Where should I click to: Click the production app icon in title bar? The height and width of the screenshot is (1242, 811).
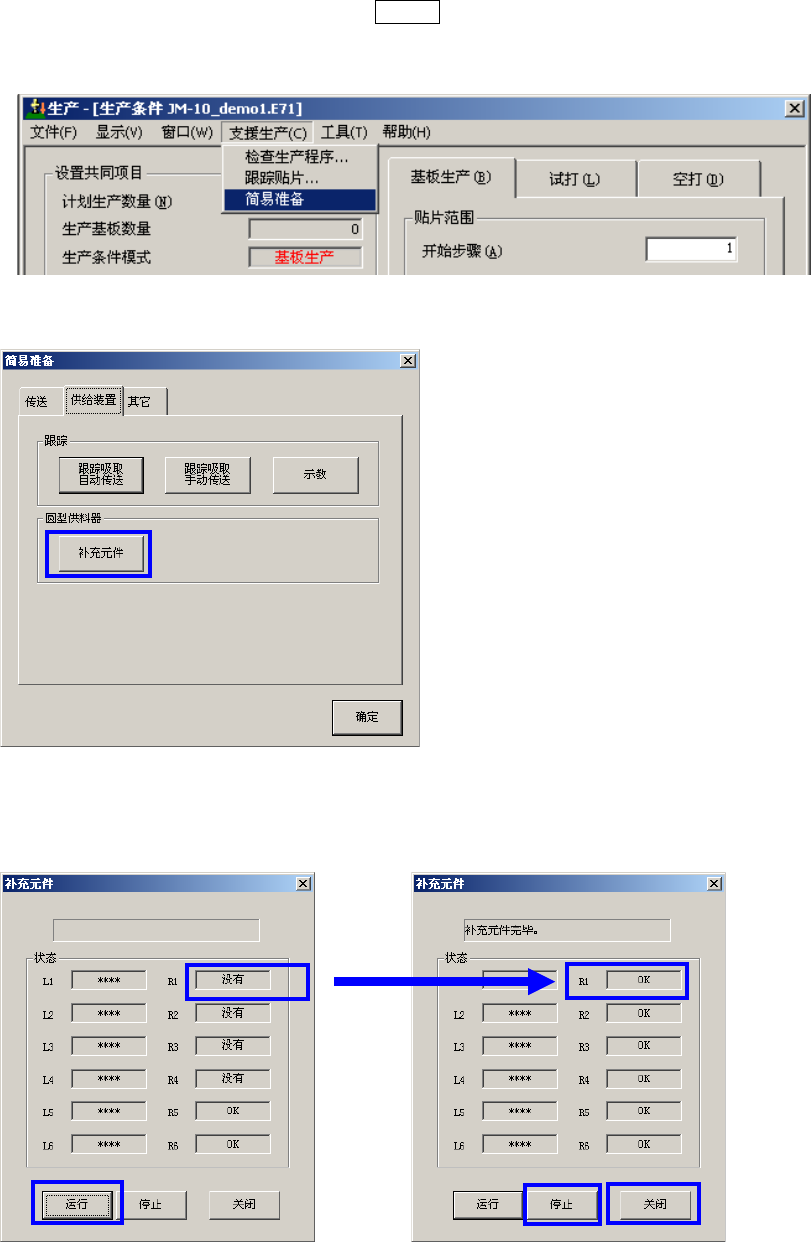(x=38, y=108)
